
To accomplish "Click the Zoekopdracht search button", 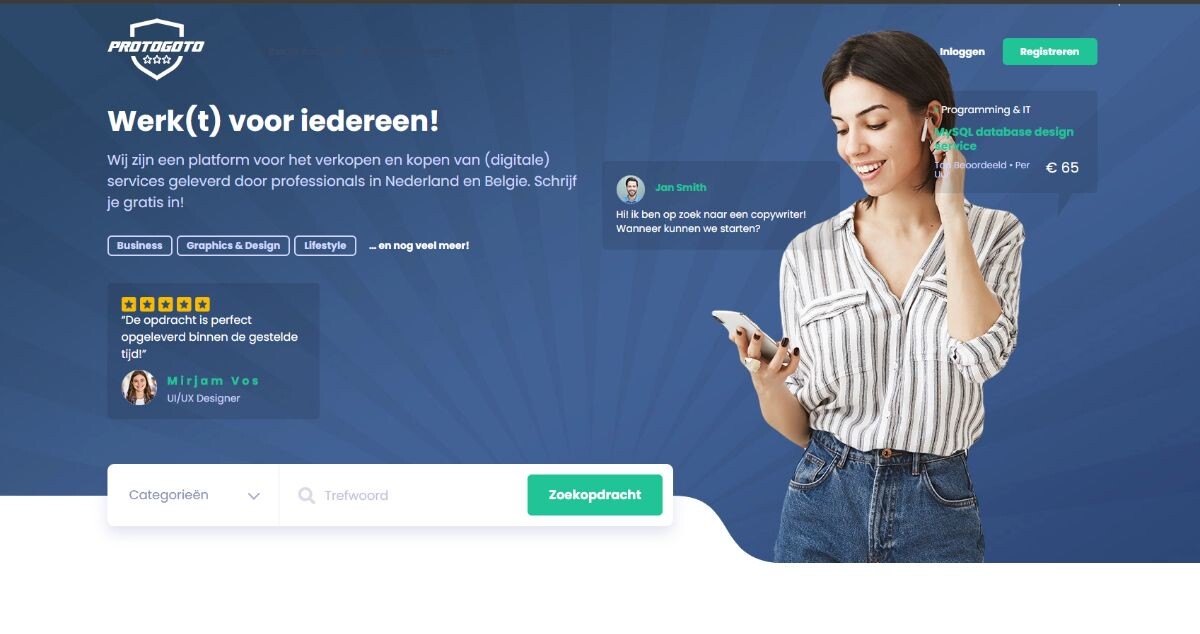I will (x=595, y=495).
